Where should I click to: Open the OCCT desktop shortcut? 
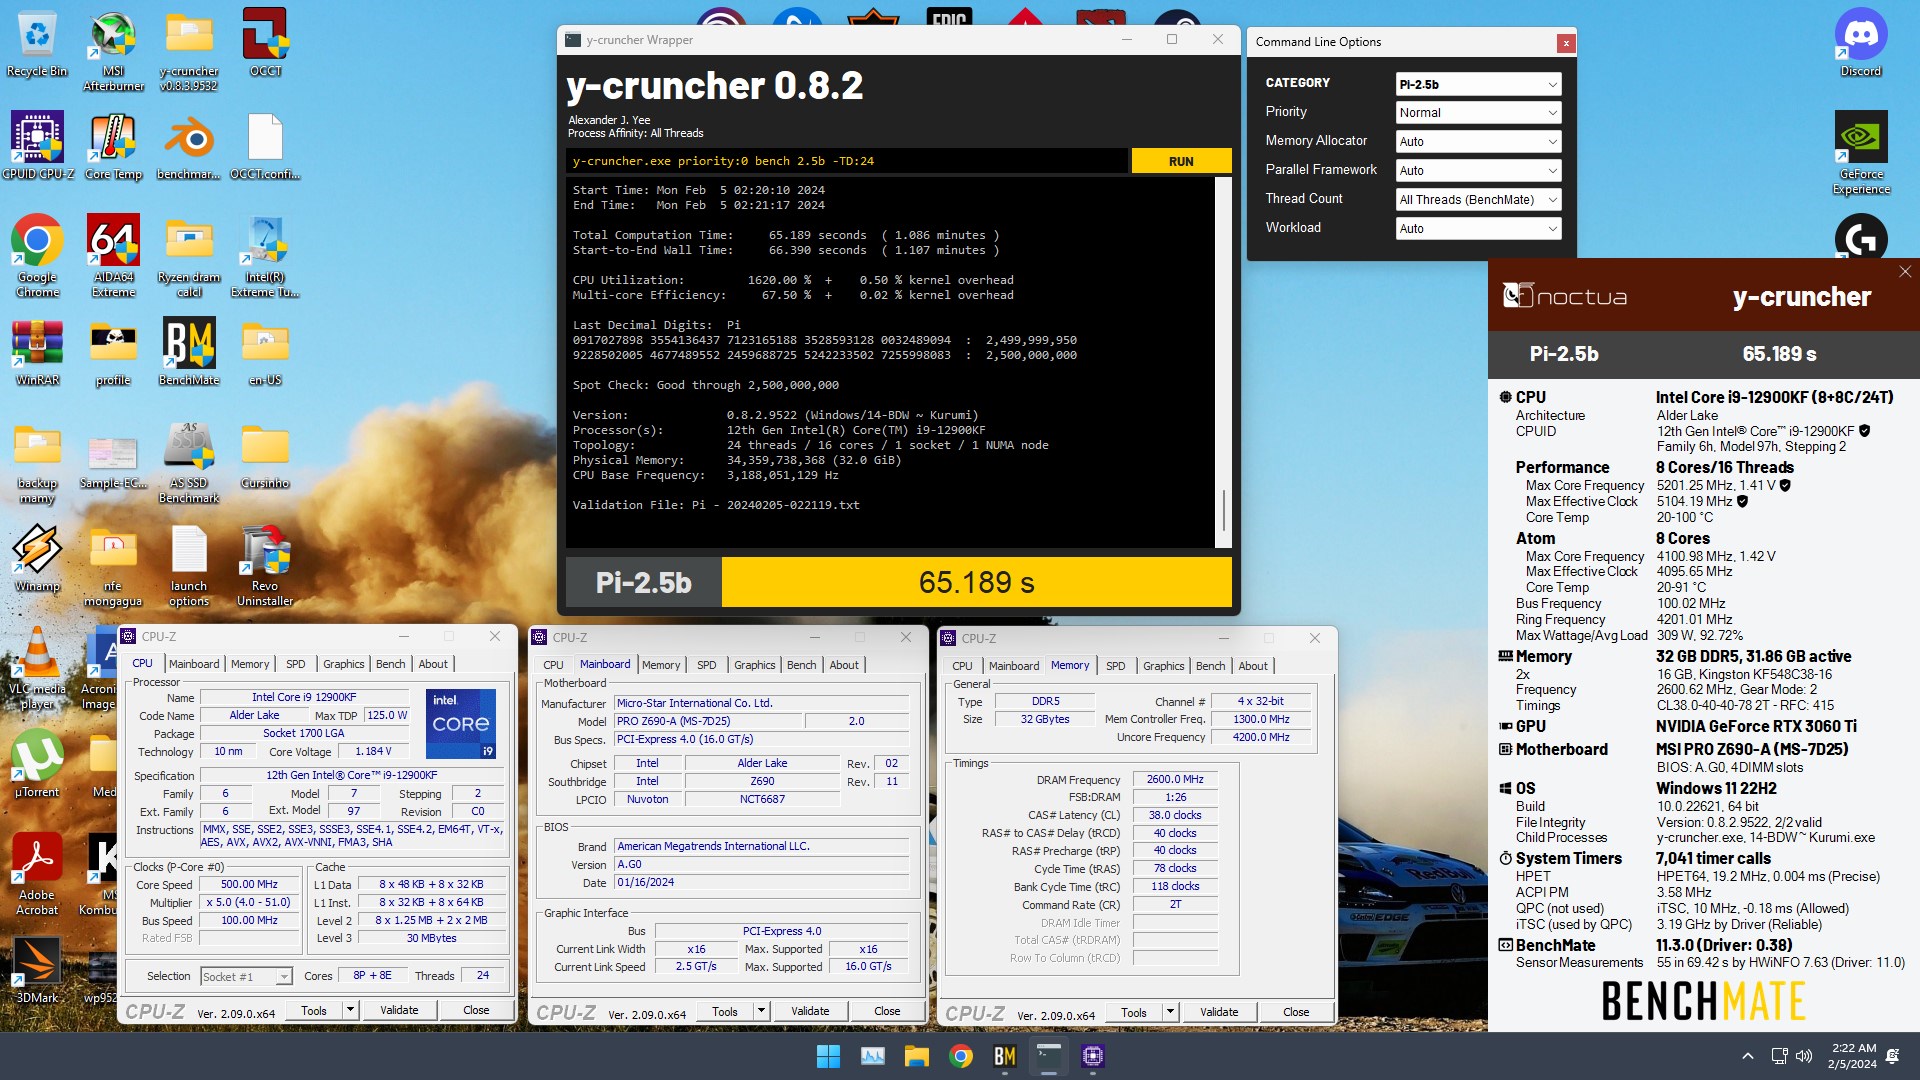[265, 45]
